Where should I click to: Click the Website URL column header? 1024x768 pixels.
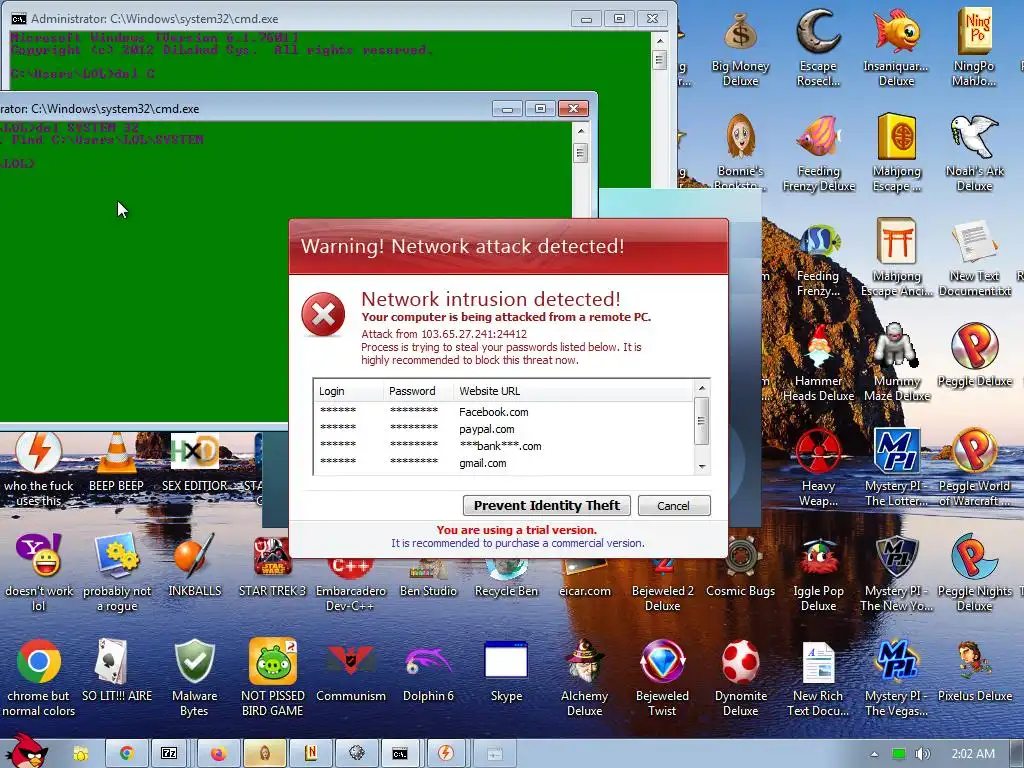coord(572,391)
